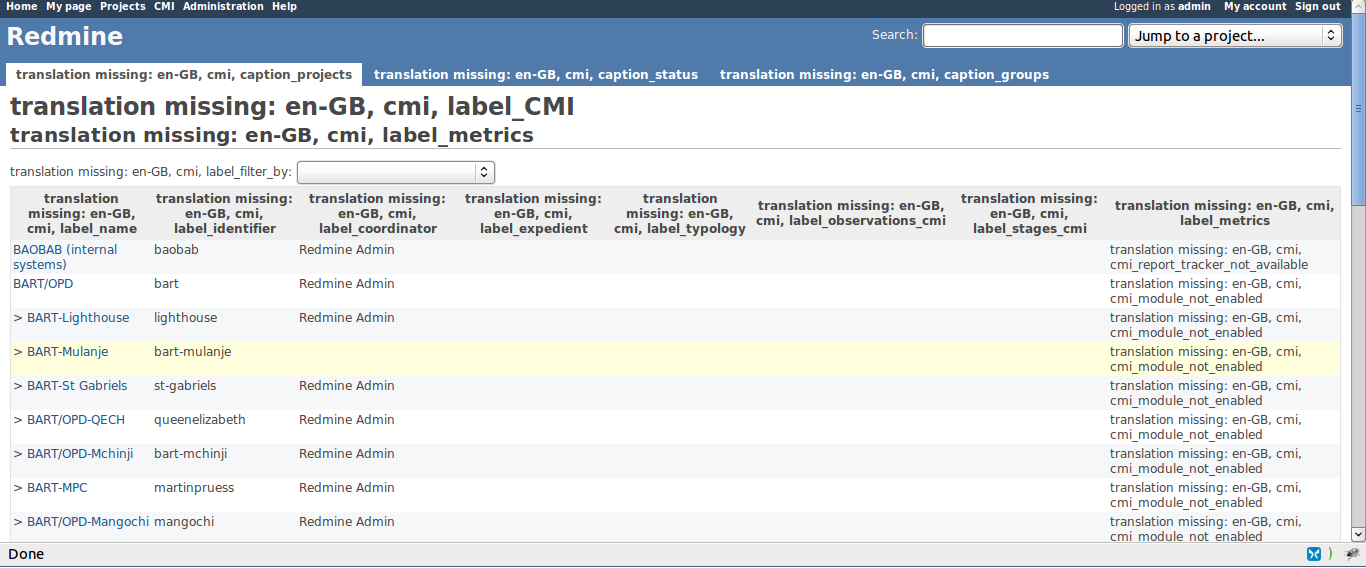Click the bug icon in status bar
The image size is (1366, 568).
point(1352,554)
